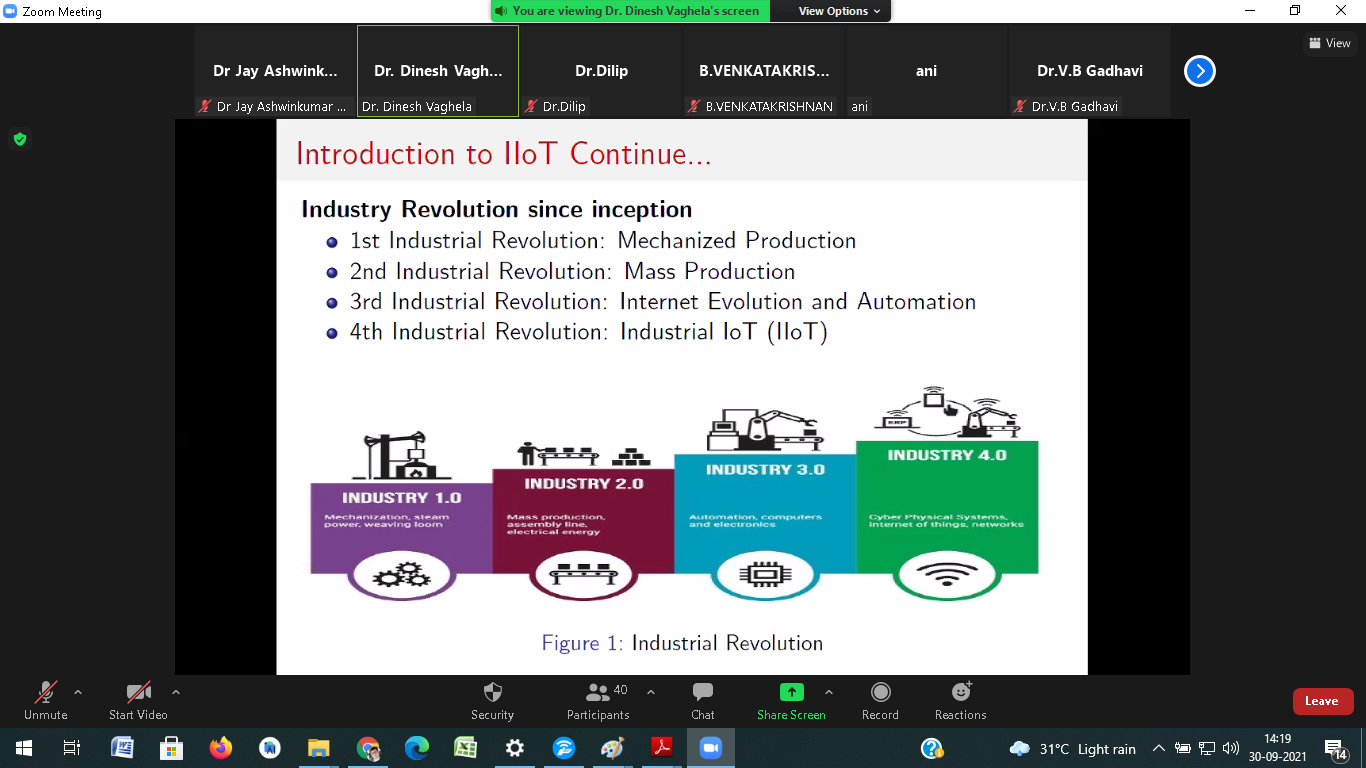Select the participant tile named ani
Screen dimensions: 1366x768
927,71
